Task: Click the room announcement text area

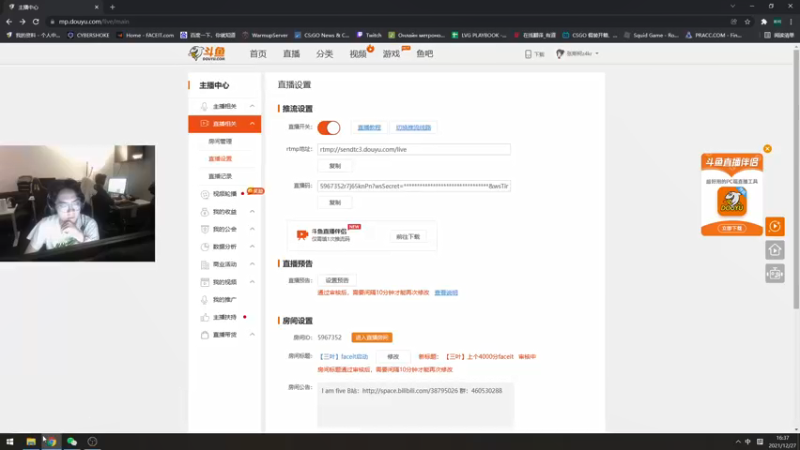Action: point(415,404)
